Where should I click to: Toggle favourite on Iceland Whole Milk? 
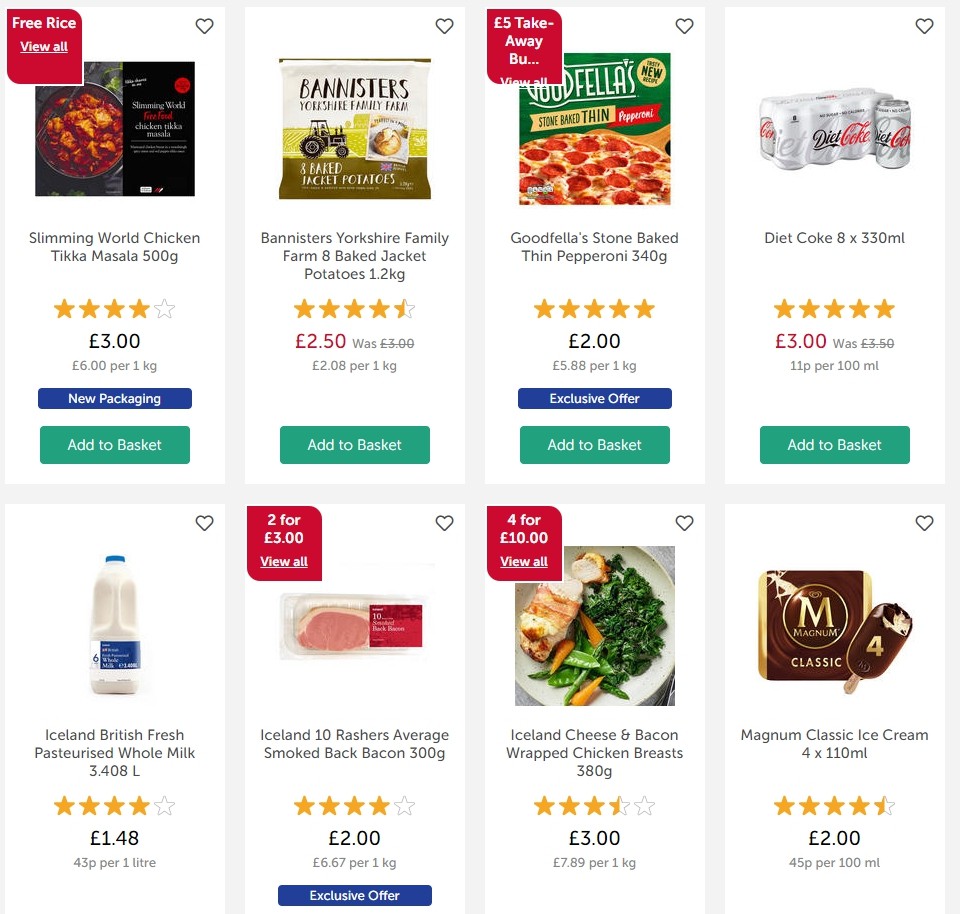coord(204,523)
